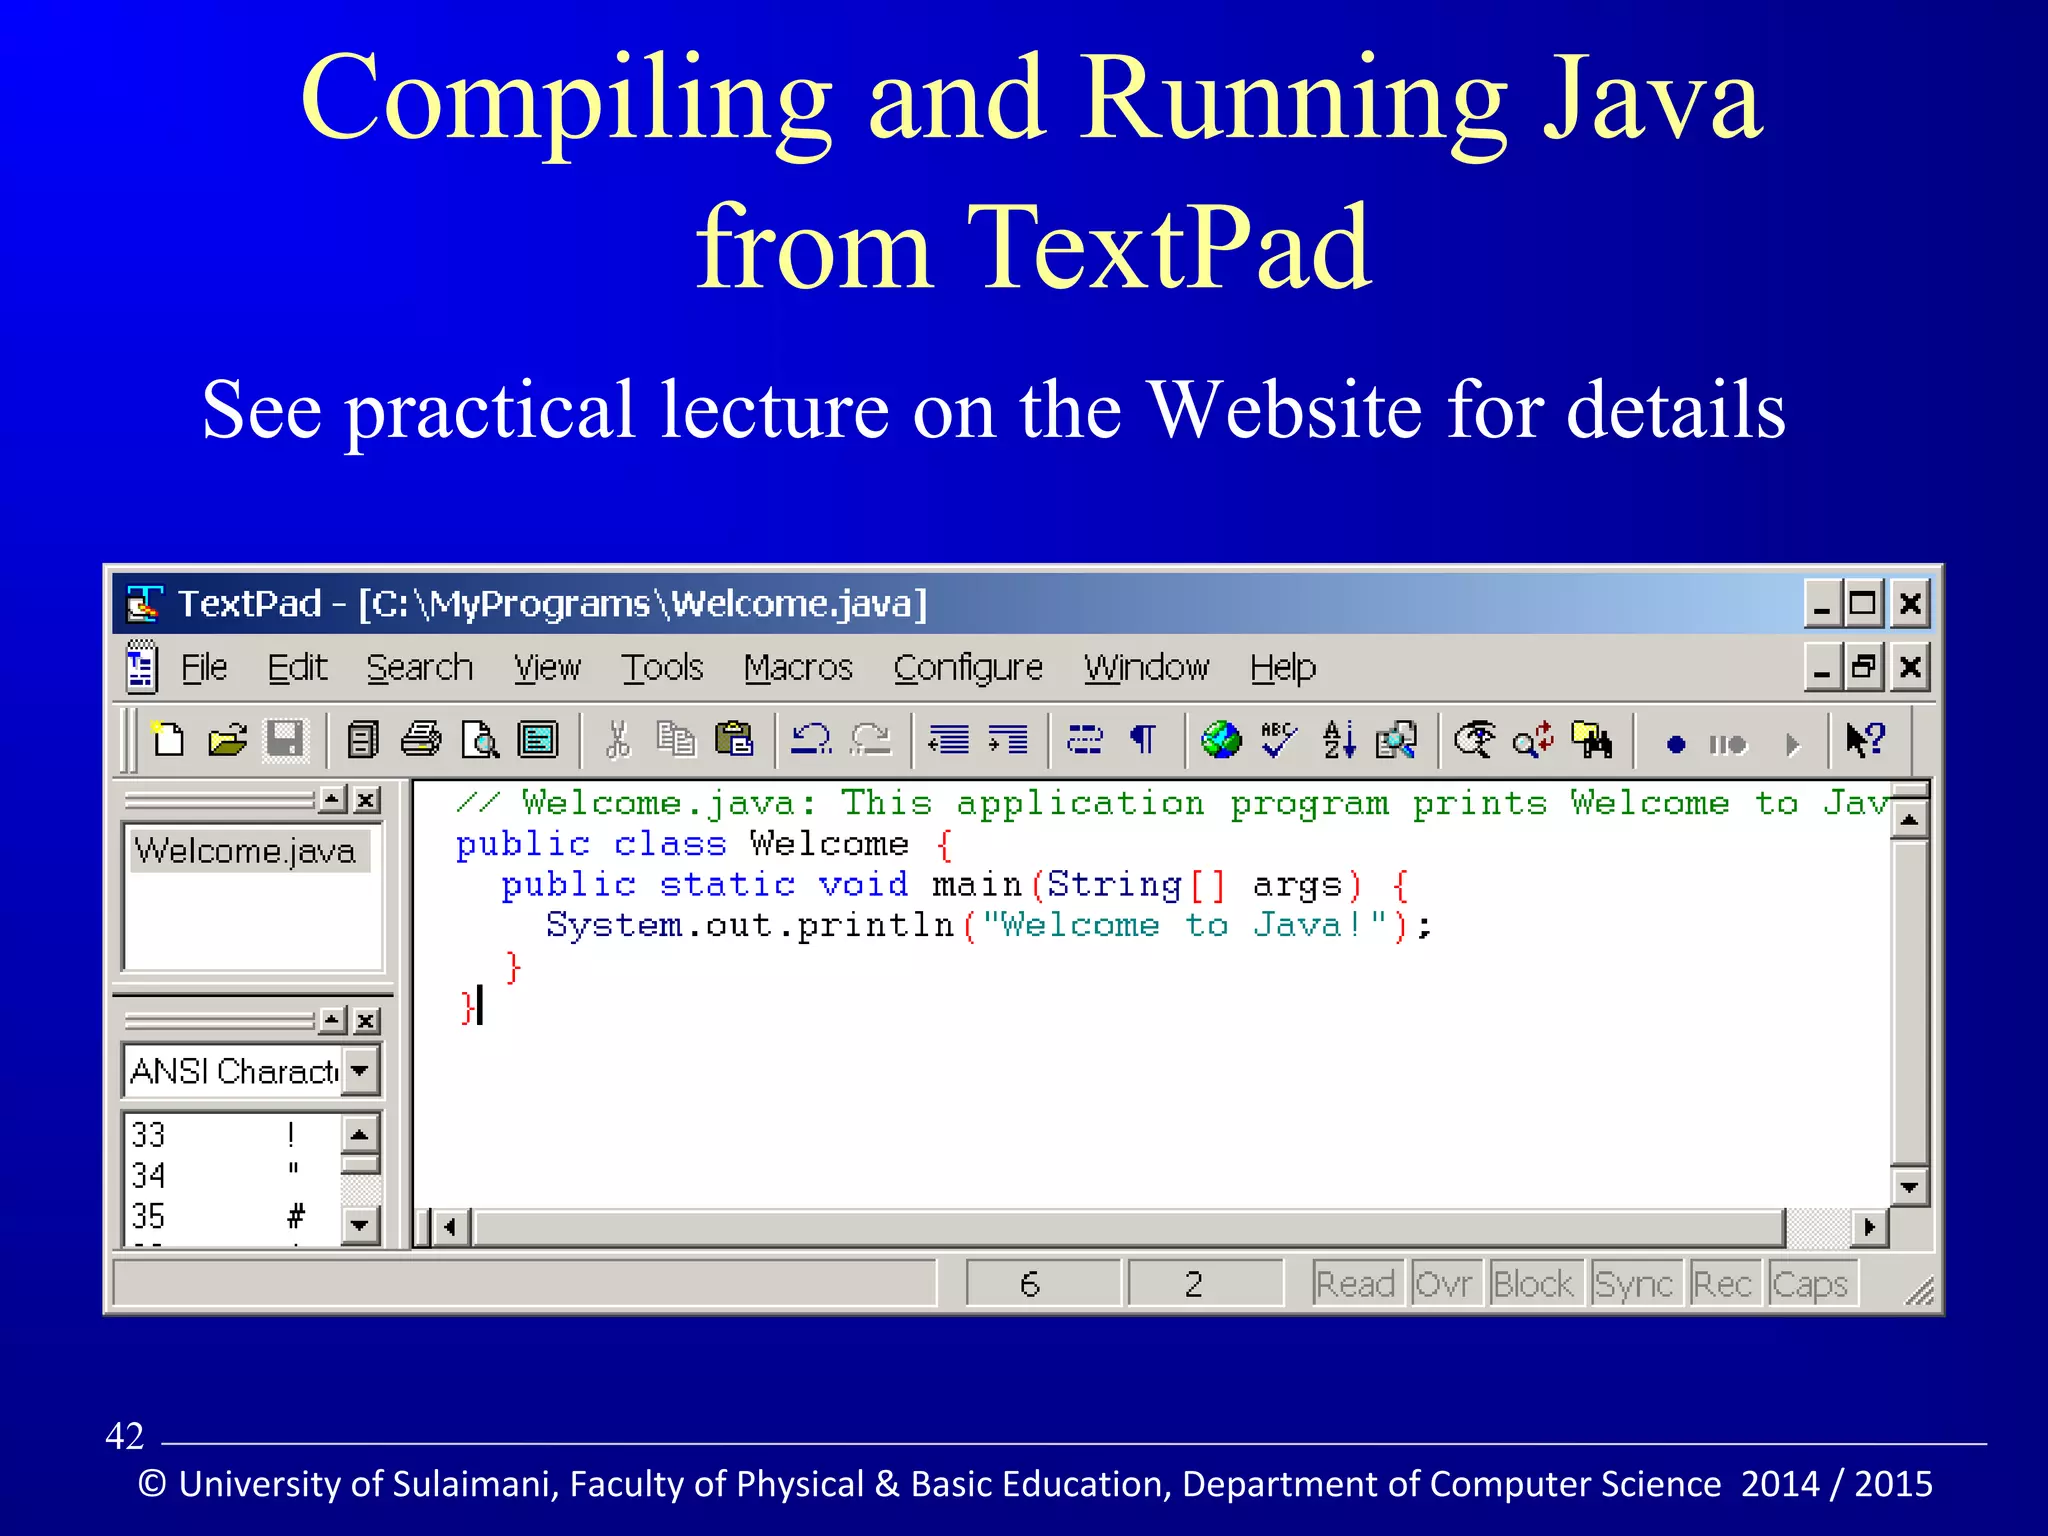Click the globe web browser icon
This screenshot has height=1536, width=2048.
[x=1221, y=740]
